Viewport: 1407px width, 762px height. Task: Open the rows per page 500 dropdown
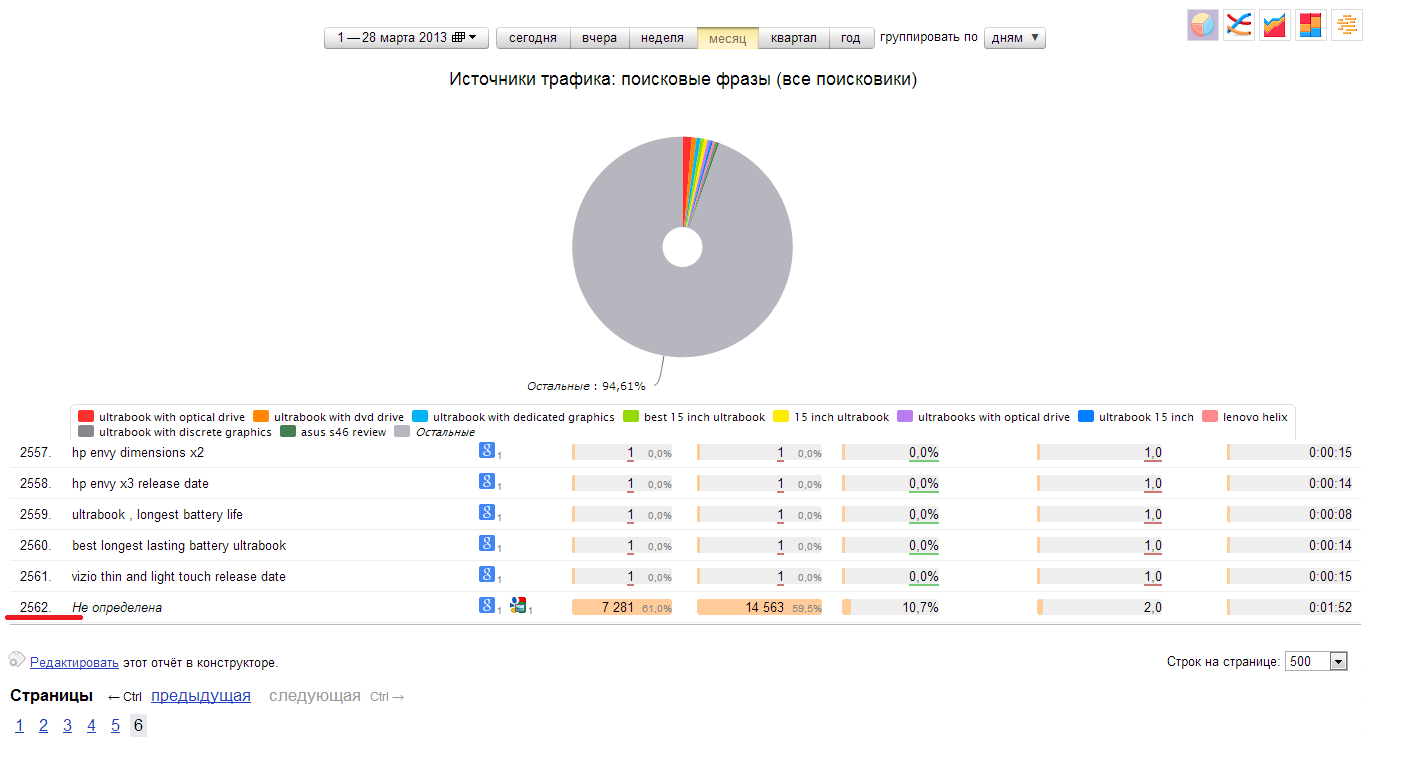(1316, 662)
